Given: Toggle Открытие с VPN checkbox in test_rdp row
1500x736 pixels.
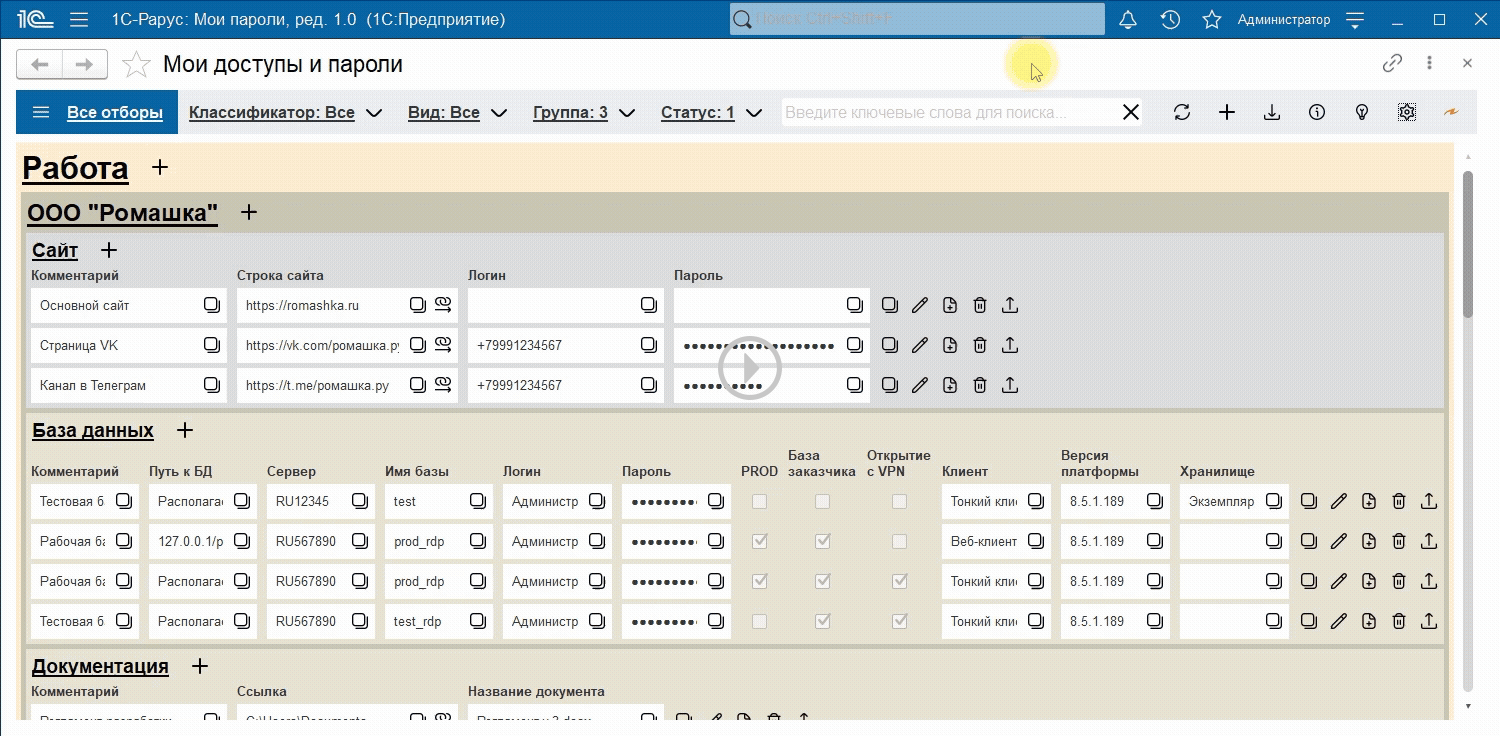Looking at the screenshot, I should pos(899,621).
